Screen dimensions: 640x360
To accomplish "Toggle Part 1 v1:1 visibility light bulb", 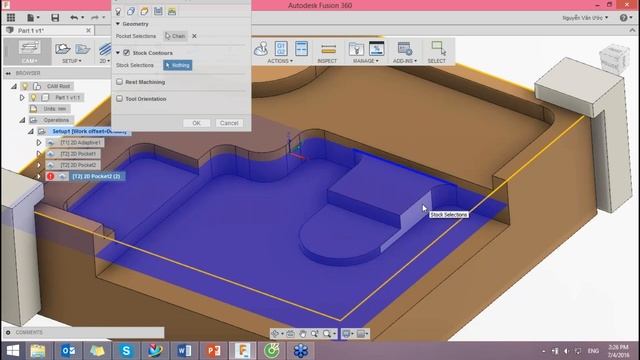I will [33, 98].
